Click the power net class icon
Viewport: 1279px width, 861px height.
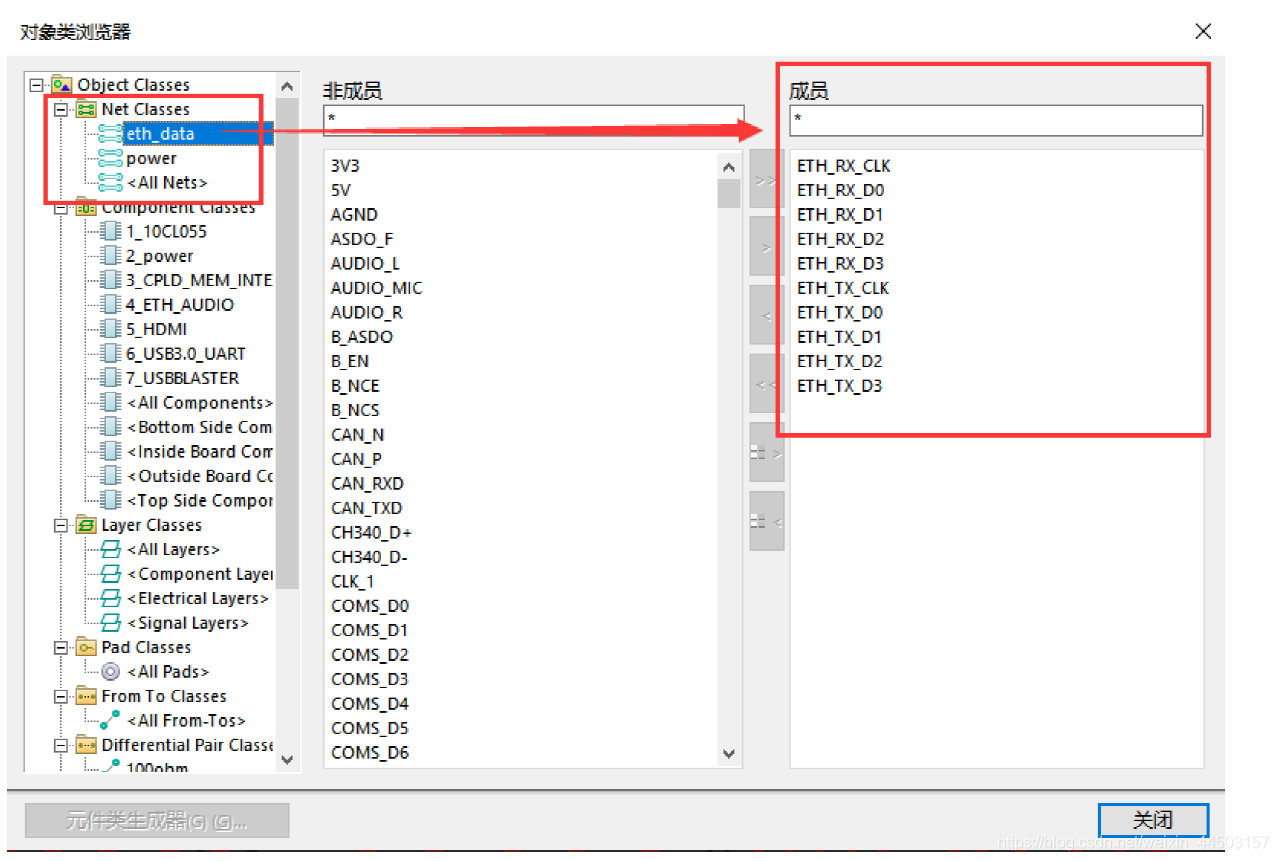pos(111,158)
